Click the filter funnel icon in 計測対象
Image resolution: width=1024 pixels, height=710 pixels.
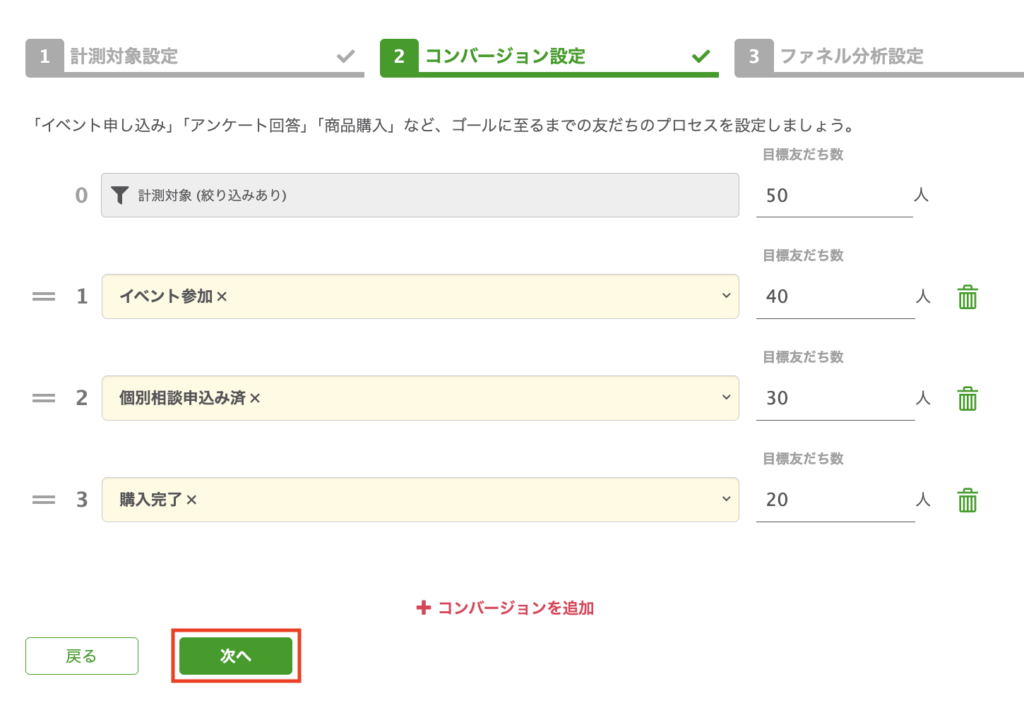pyautogui.click(x=119, y=196)
